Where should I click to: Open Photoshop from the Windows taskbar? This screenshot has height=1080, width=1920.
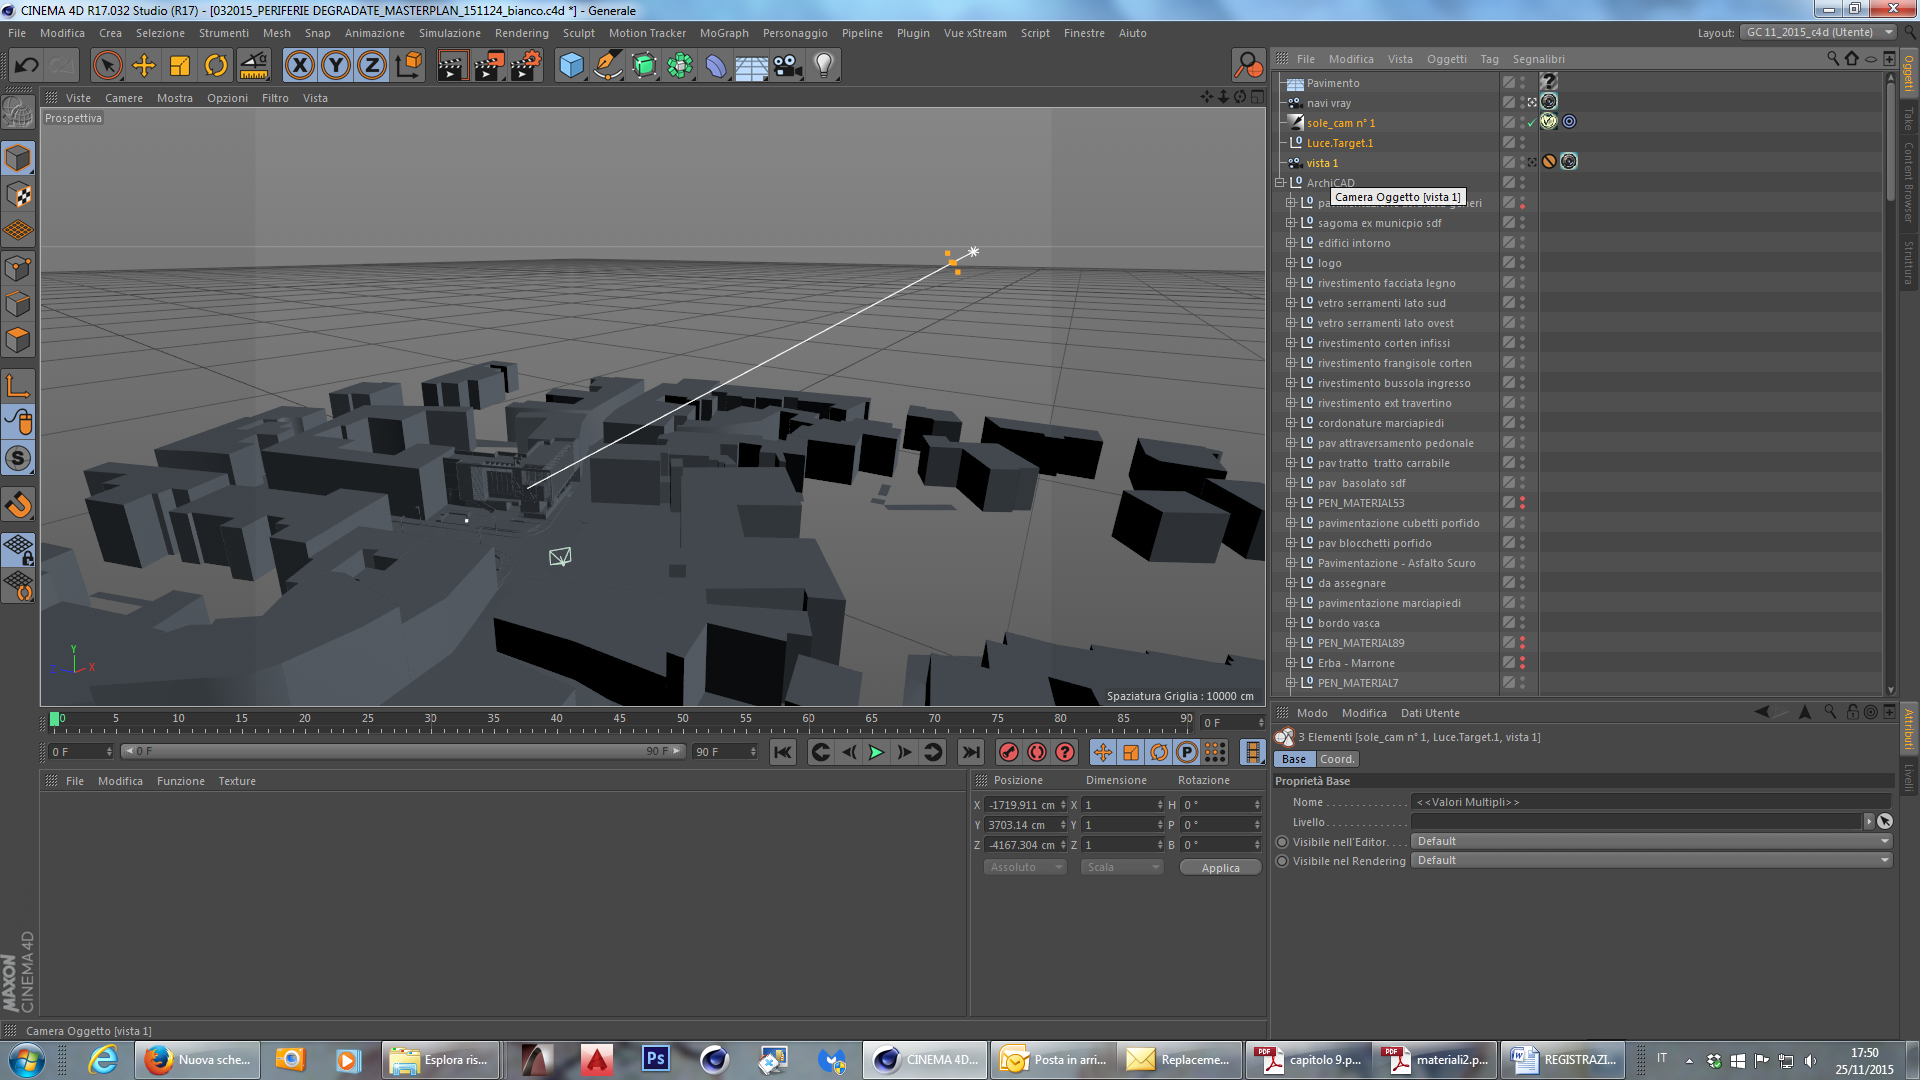(656, 1059)
